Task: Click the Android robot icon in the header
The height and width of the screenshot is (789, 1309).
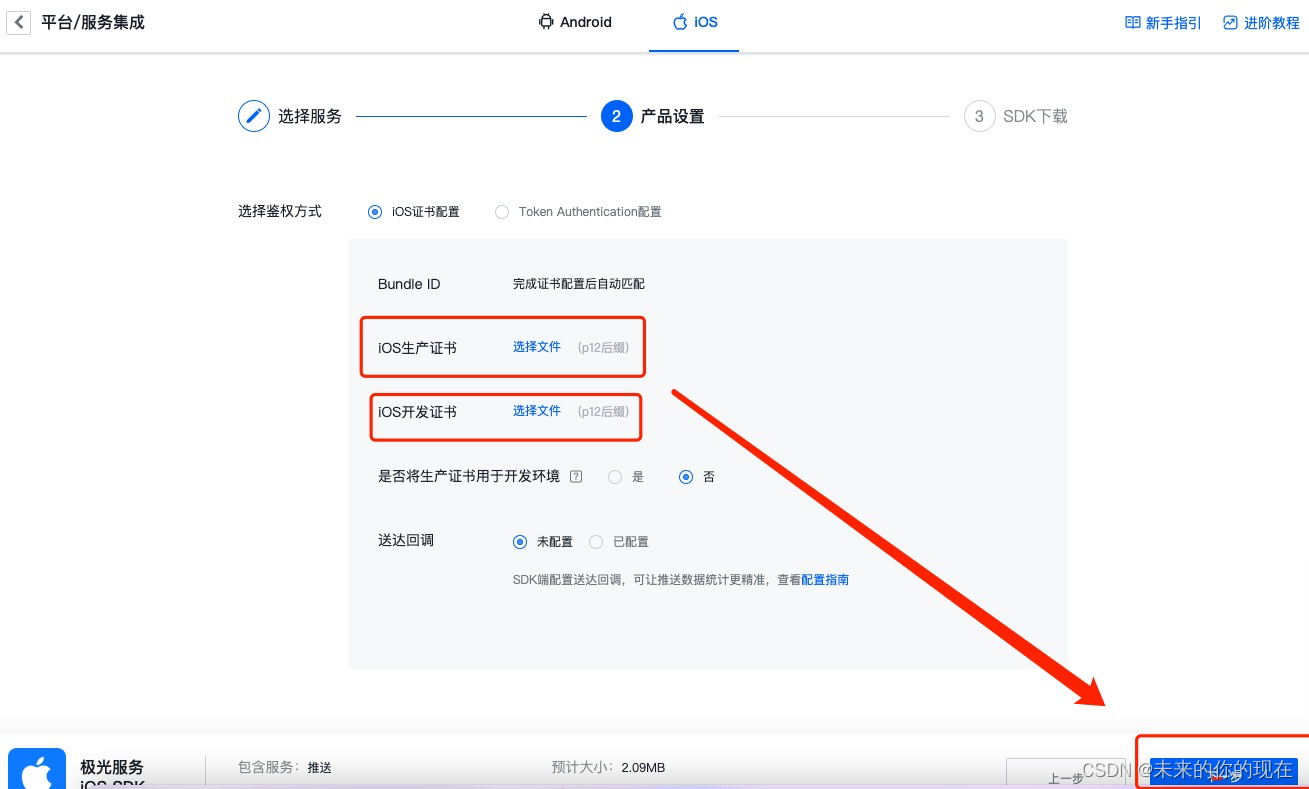Action: point(546,21)
